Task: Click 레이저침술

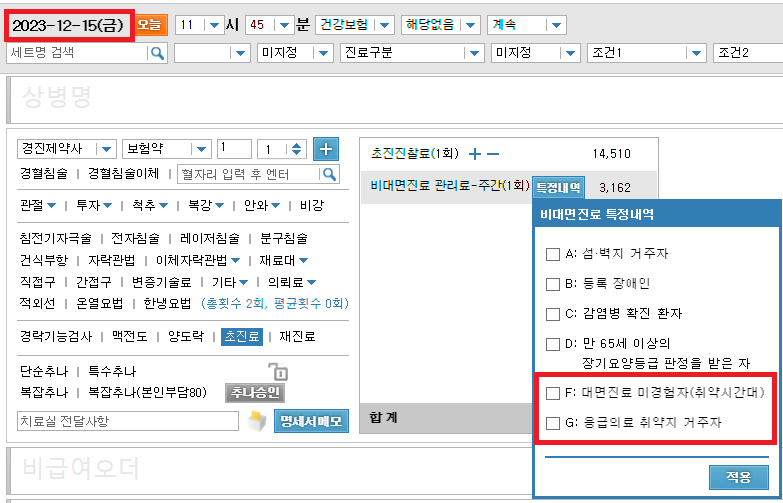Action: (x=210, y=238)
